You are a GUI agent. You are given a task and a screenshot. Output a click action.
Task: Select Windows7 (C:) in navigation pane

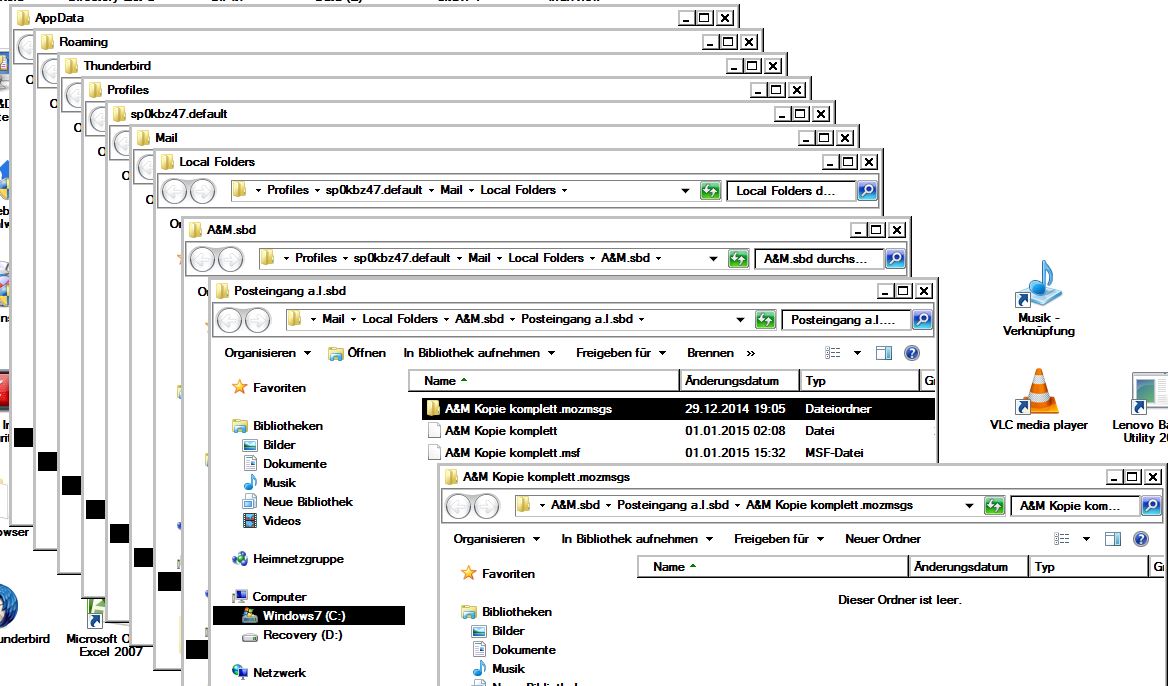click(x=303, y=616)
